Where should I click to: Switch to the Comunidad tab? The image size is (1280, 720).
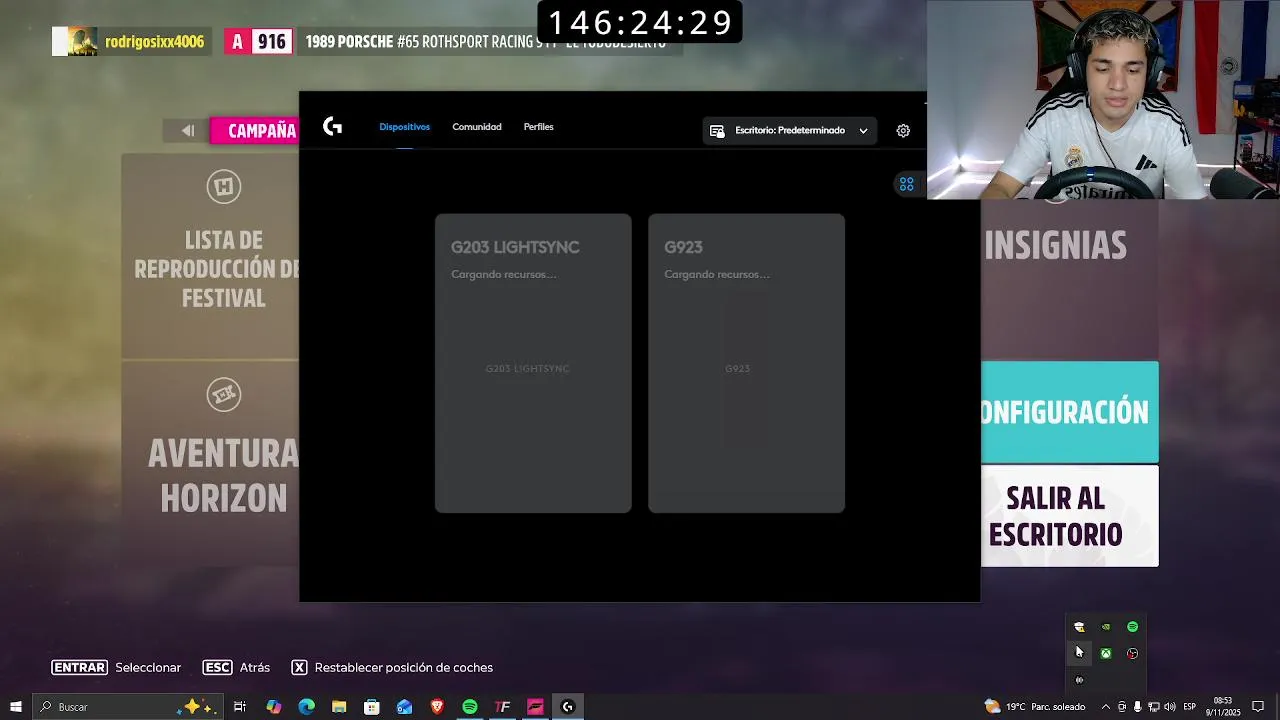[477, 127]
